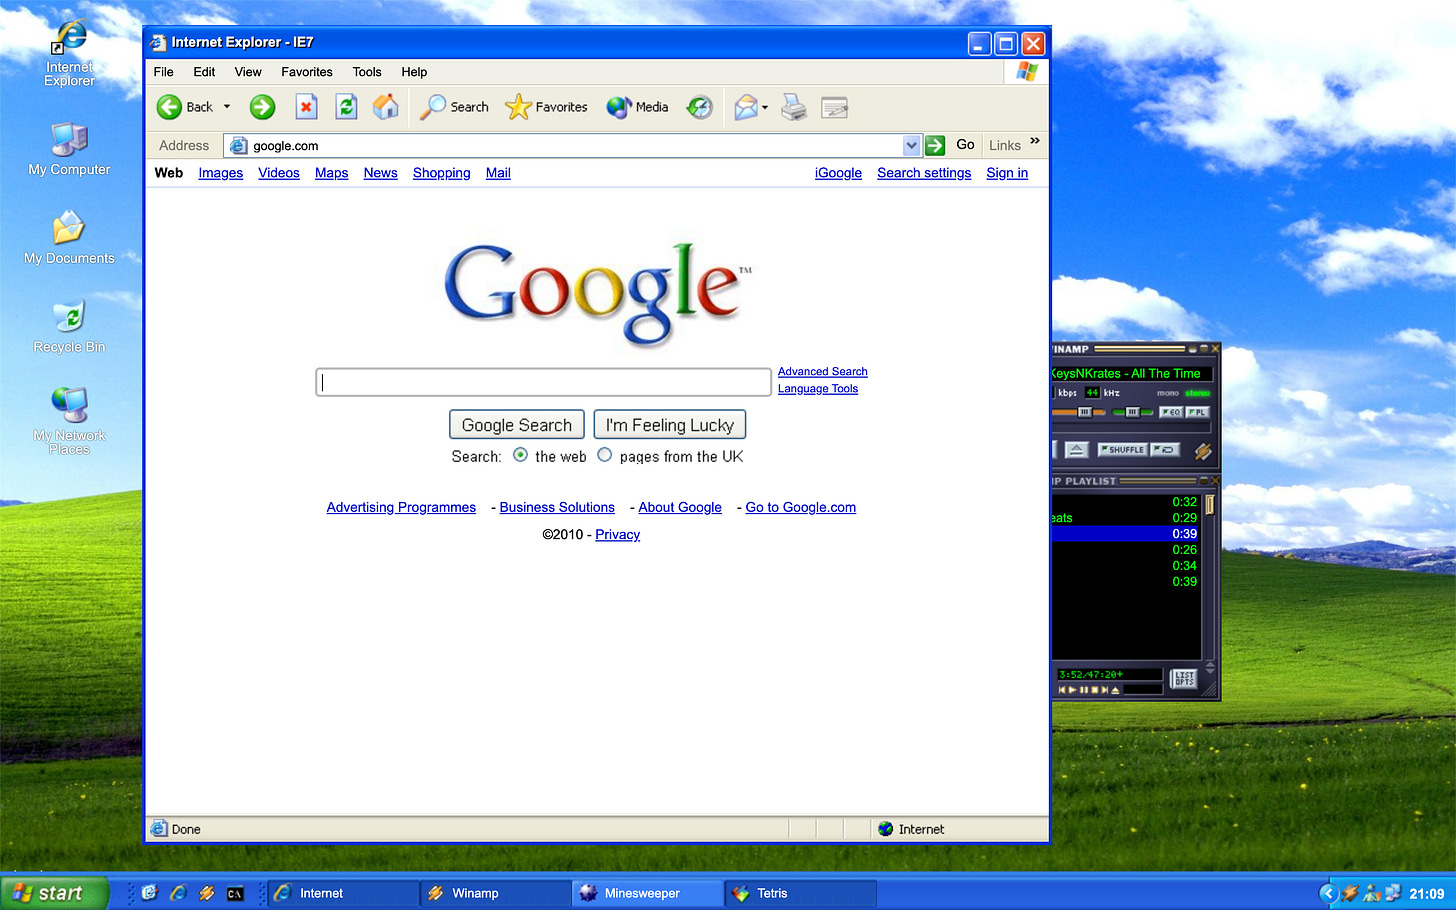Open the Images link
This screenshot has width=1456, height=910.
tap(221, 173)
